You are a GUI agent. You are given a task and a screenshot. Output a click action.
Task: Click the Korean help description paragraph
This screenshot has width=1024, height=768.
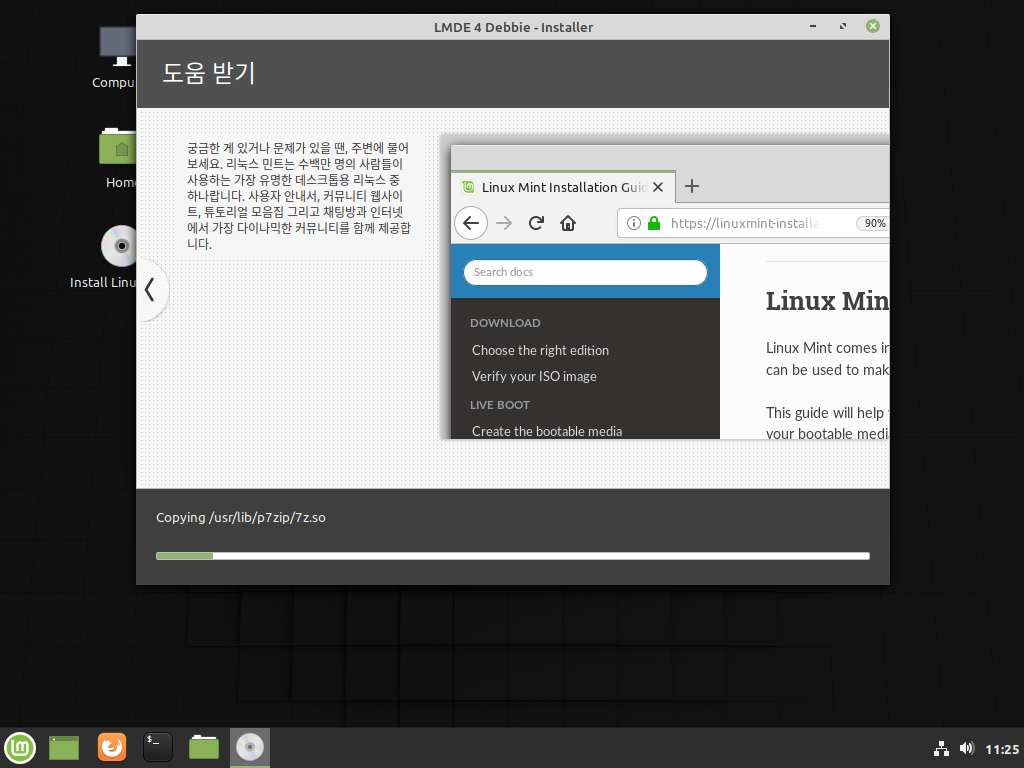pos(298,196)
